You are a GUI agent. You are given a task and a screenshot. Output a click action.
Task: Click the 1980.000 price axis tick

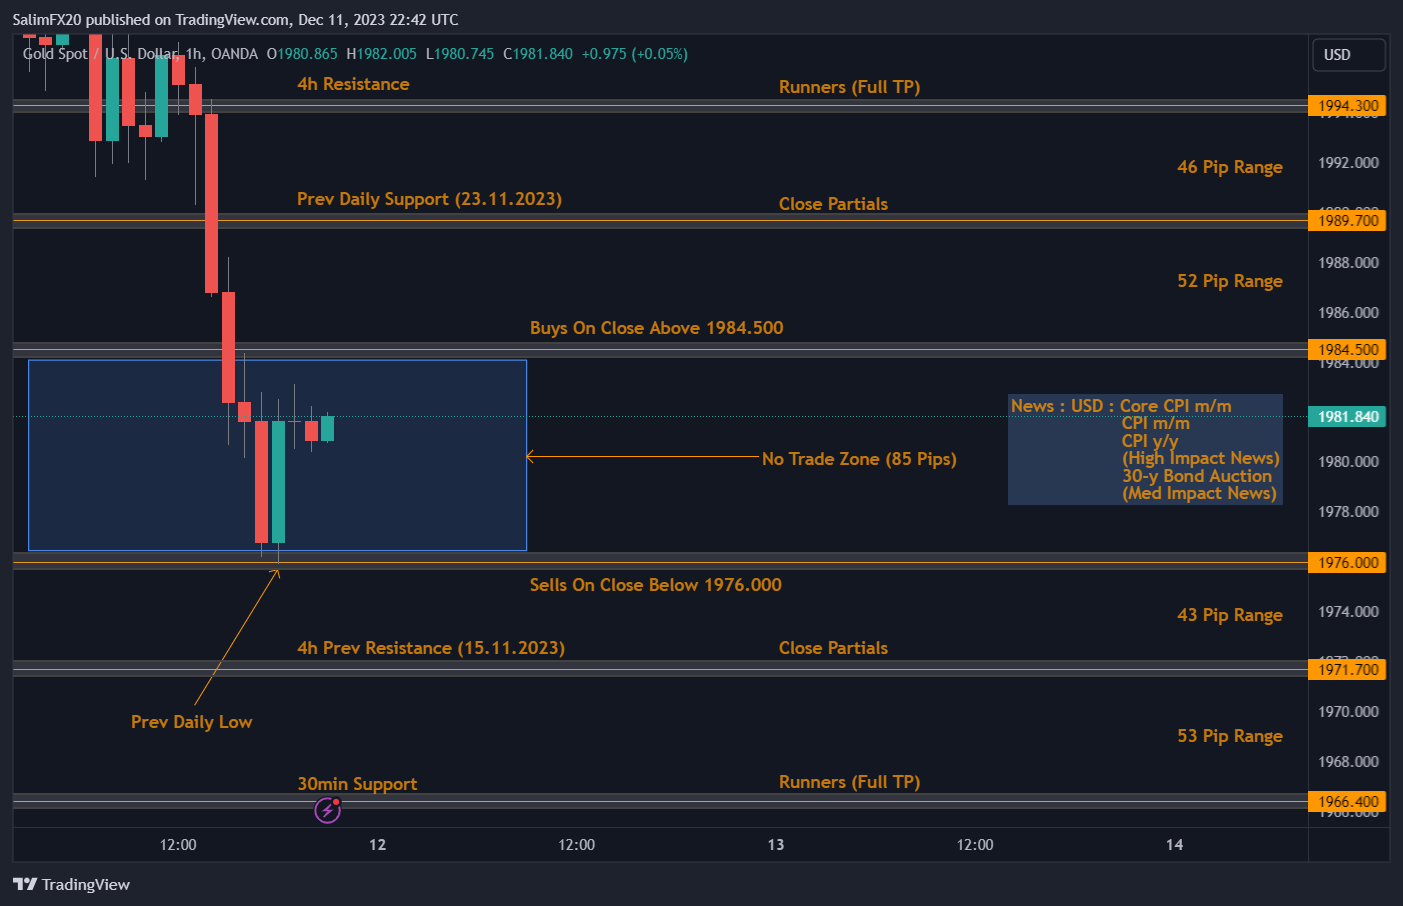point(1348,462)
